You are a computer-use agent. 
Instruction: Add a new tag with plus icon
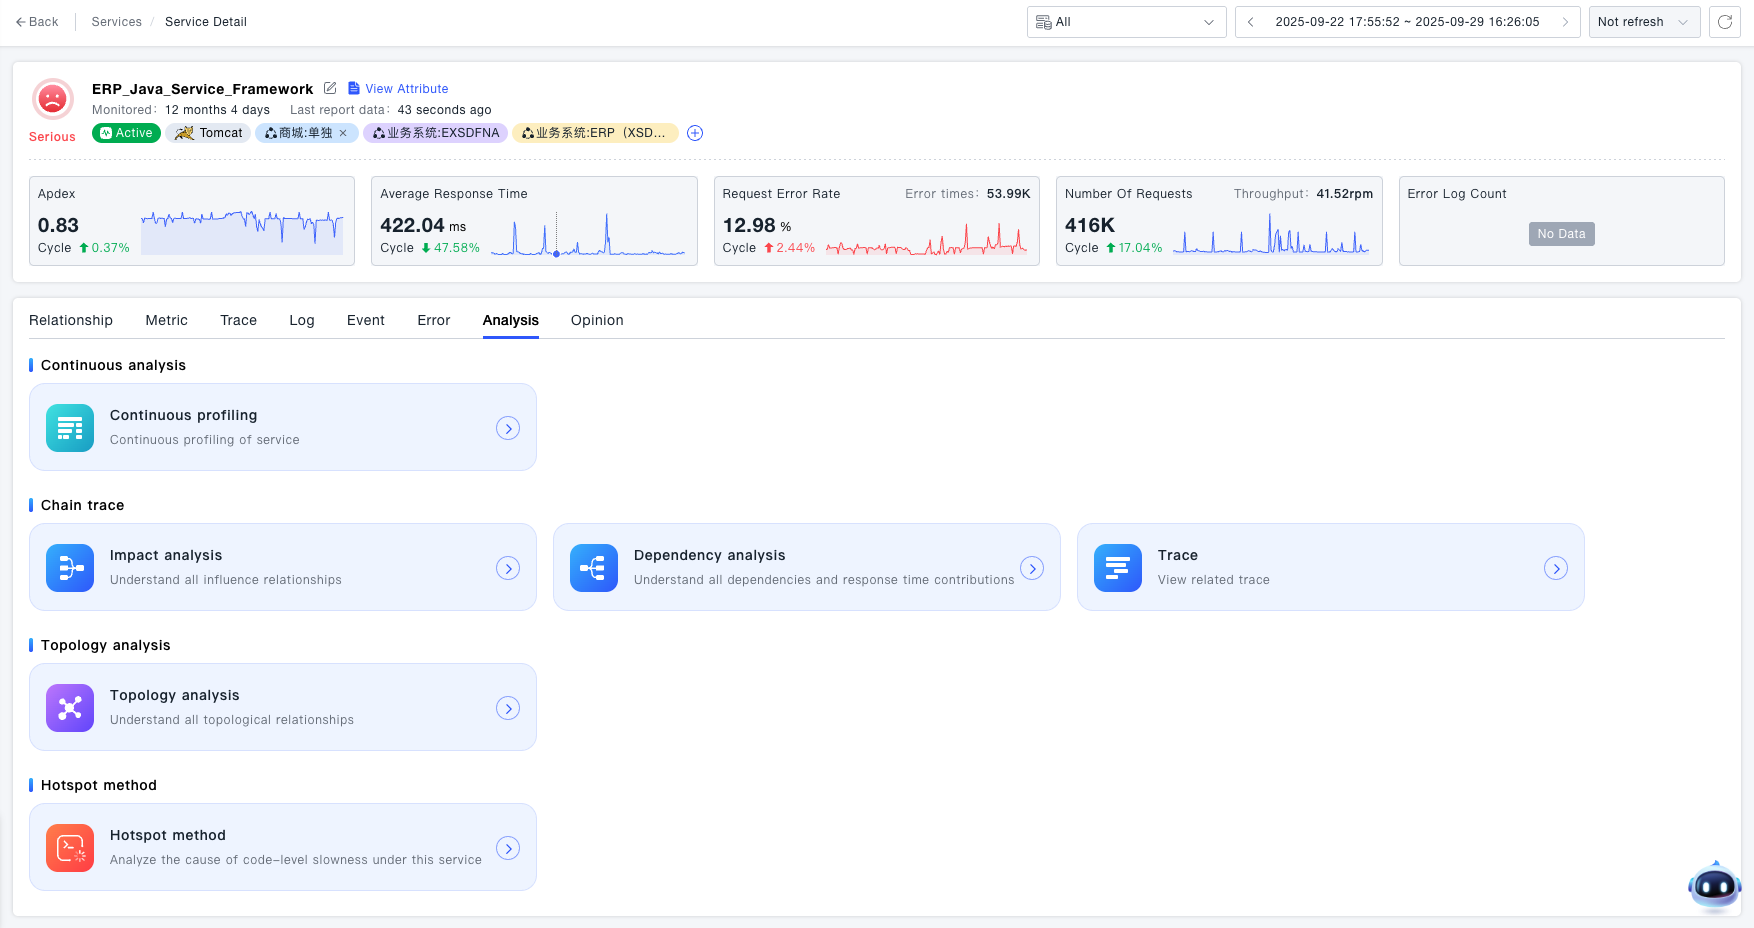695,133
